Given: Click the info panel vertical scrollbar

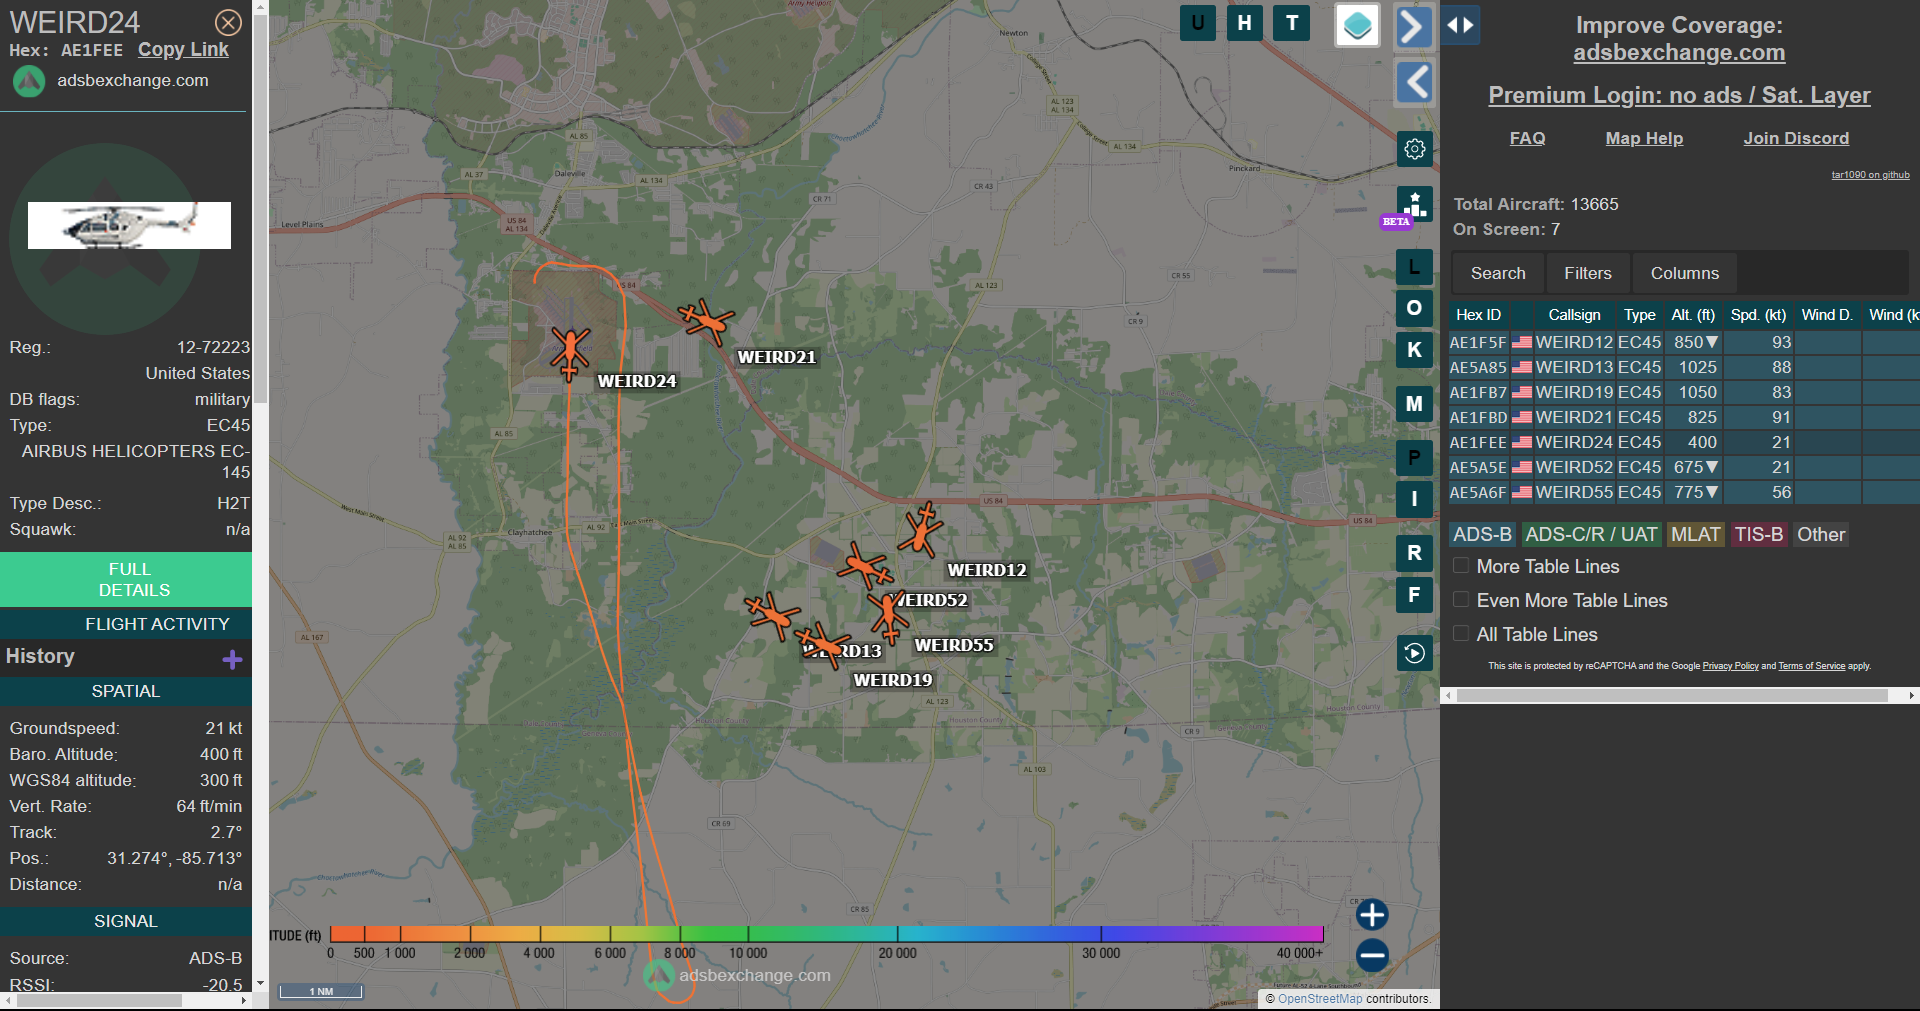Looking at the screenshot, I should coord(260,210).
